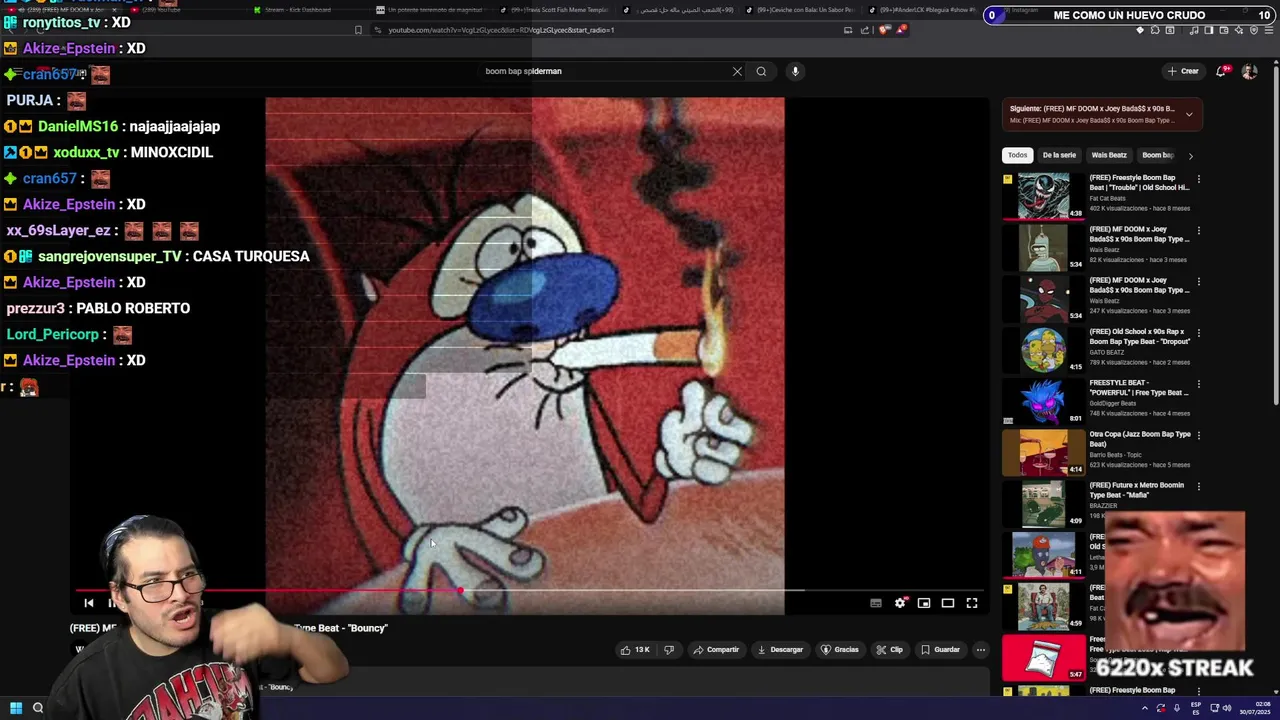Open the account avatar menu

[1249, 71]
